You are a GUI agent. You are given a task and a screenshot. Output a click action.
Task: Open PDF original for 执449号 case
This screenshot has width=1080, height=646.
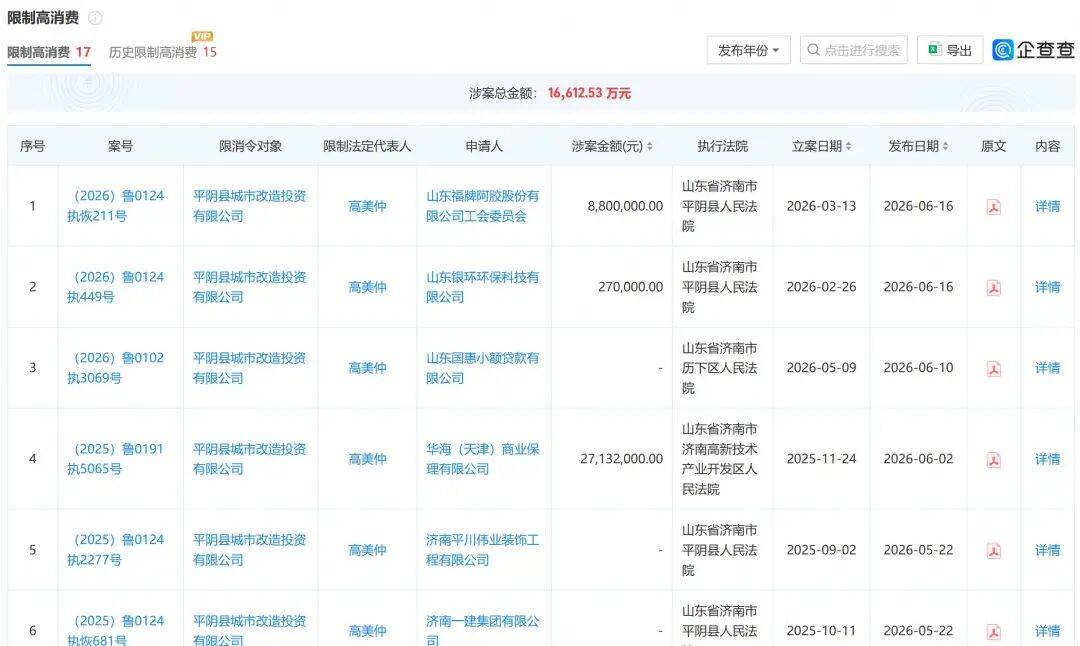tap(993, 288)
